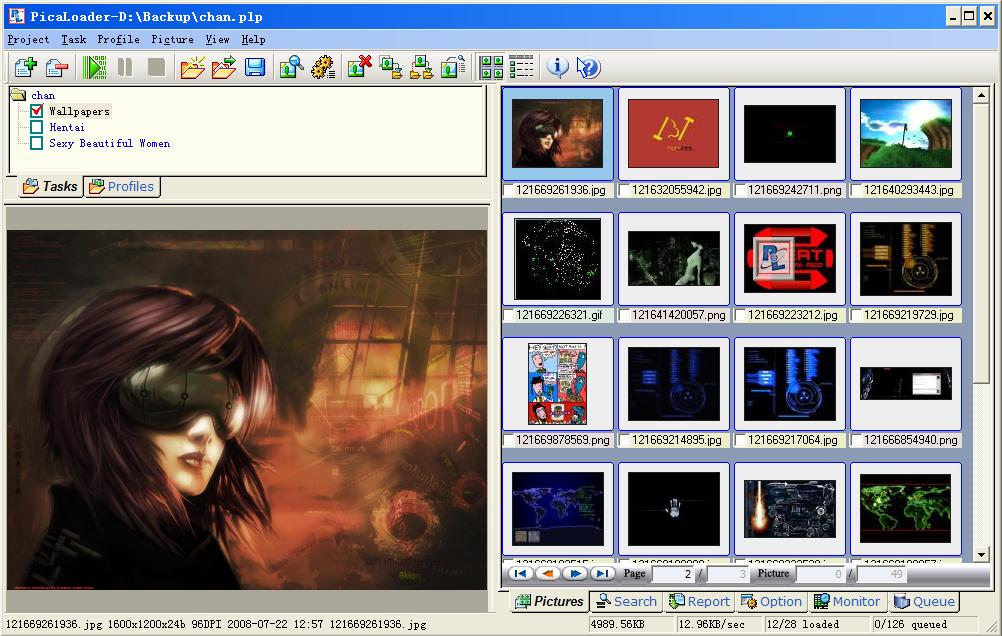
Task: Tick the checkbox for 121669223212.jpg
Action: [x=741, y=315]
